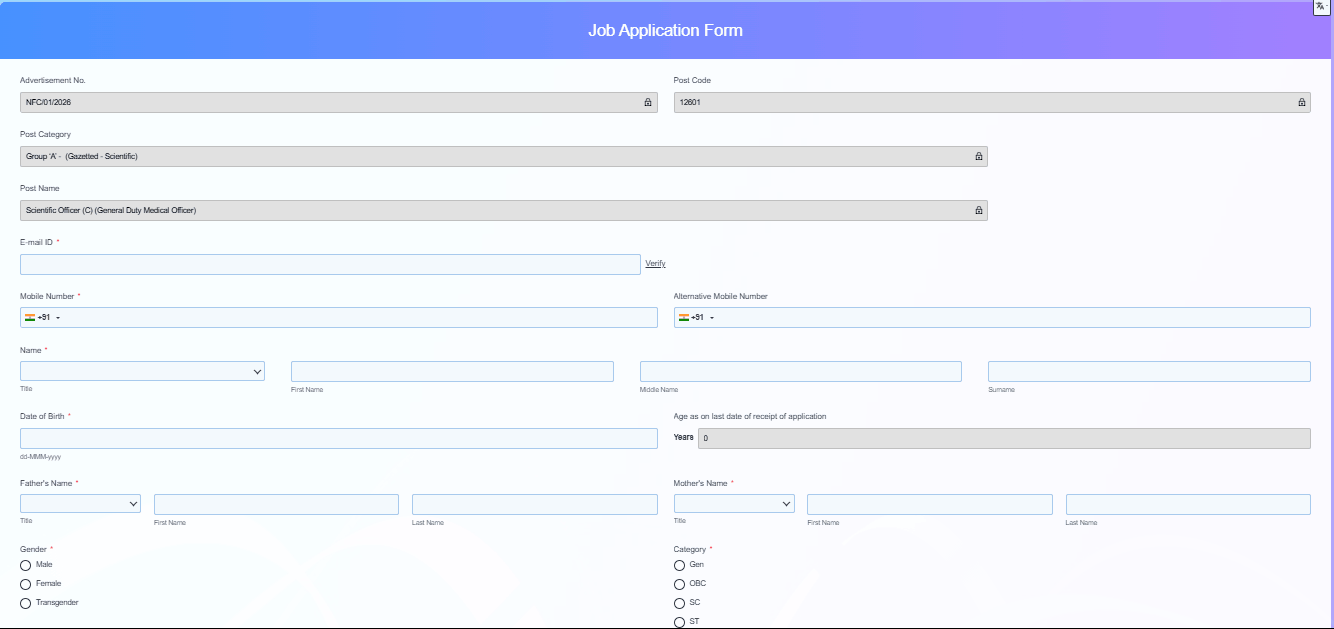Expand the Father's Name Title dropdown
The image size is (1334, 629).
pos(80,504)
